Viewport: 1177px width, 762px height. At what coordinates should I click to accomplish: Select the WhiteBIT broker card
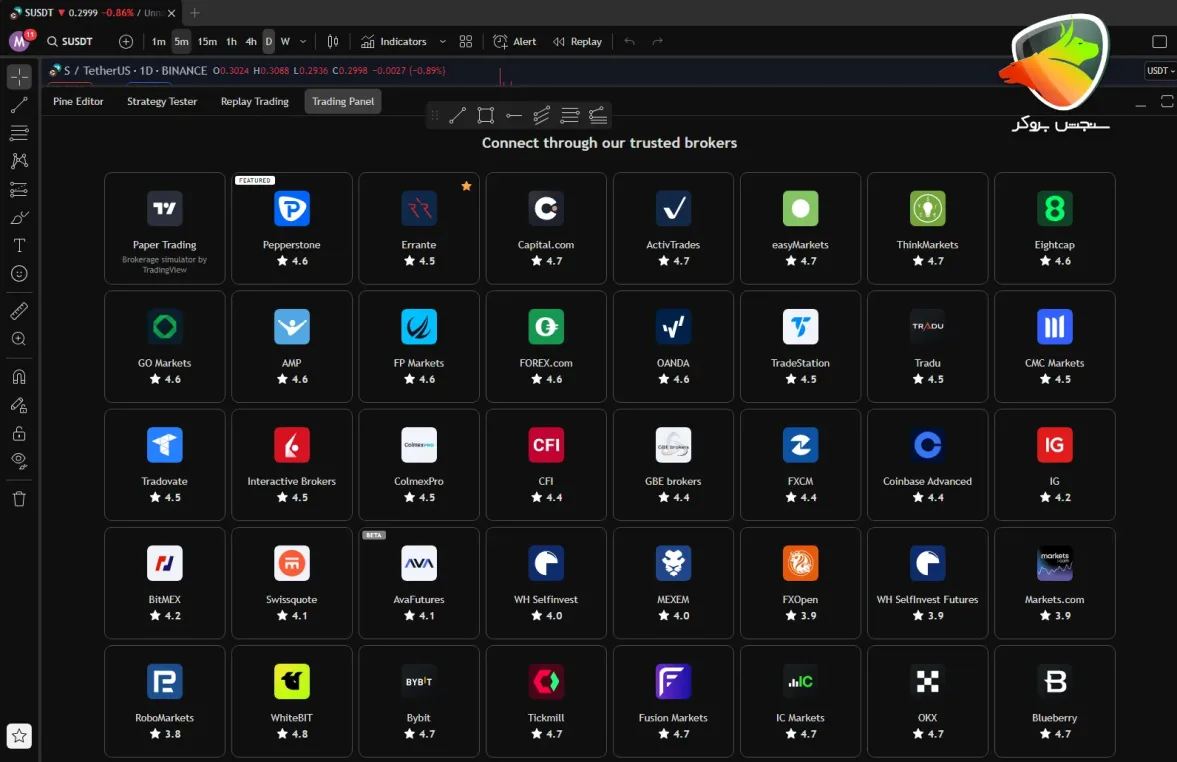pos(292,701)
